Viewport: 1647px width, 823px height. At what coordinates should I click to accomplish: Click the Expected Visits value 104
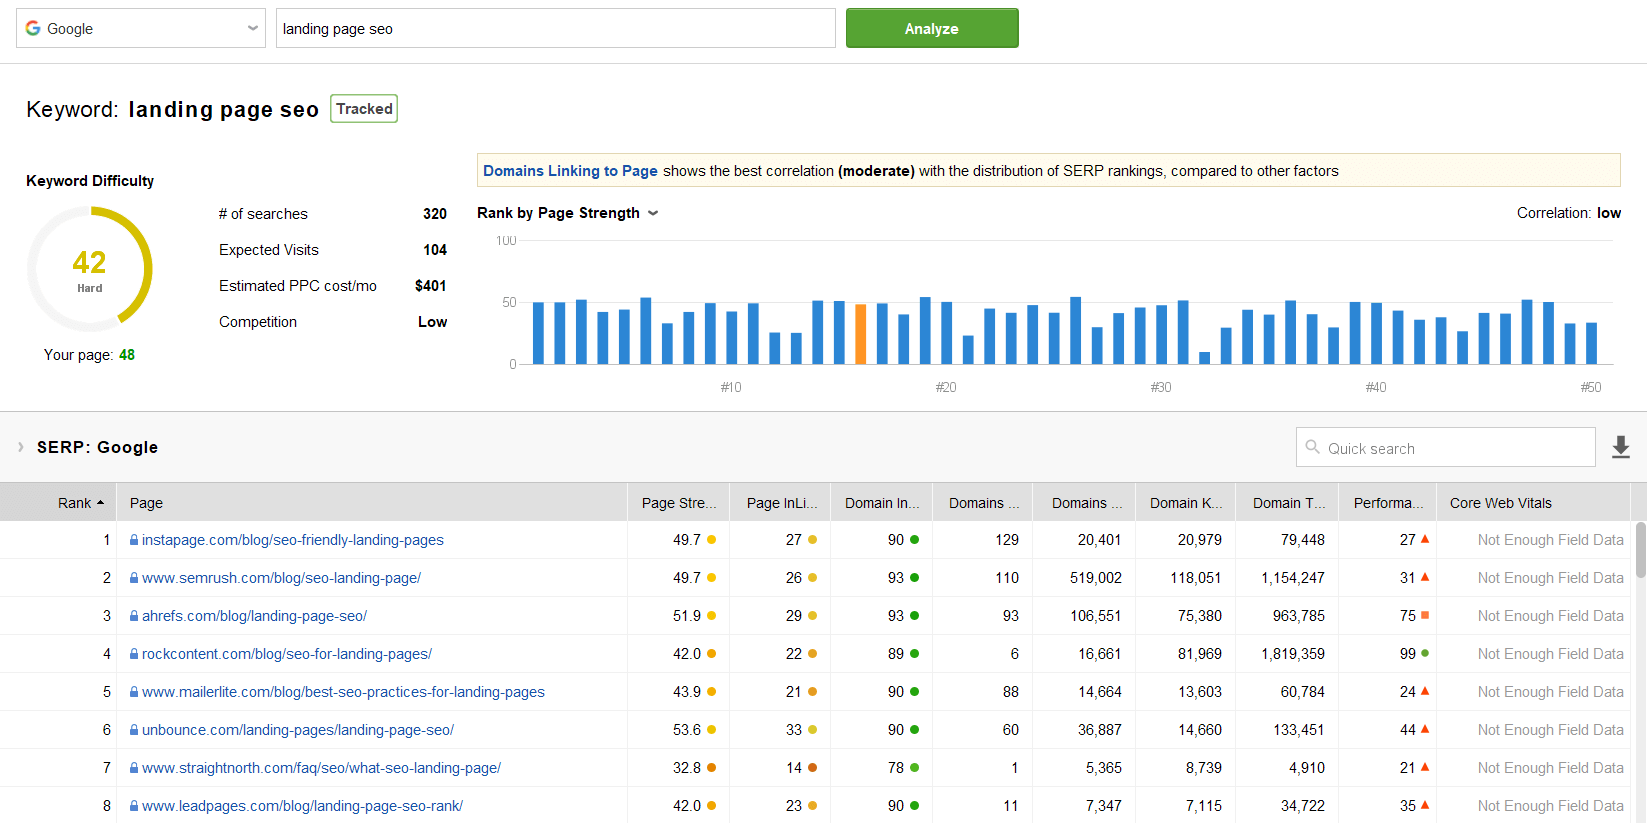pyautogui.click(x=435, y=250)
